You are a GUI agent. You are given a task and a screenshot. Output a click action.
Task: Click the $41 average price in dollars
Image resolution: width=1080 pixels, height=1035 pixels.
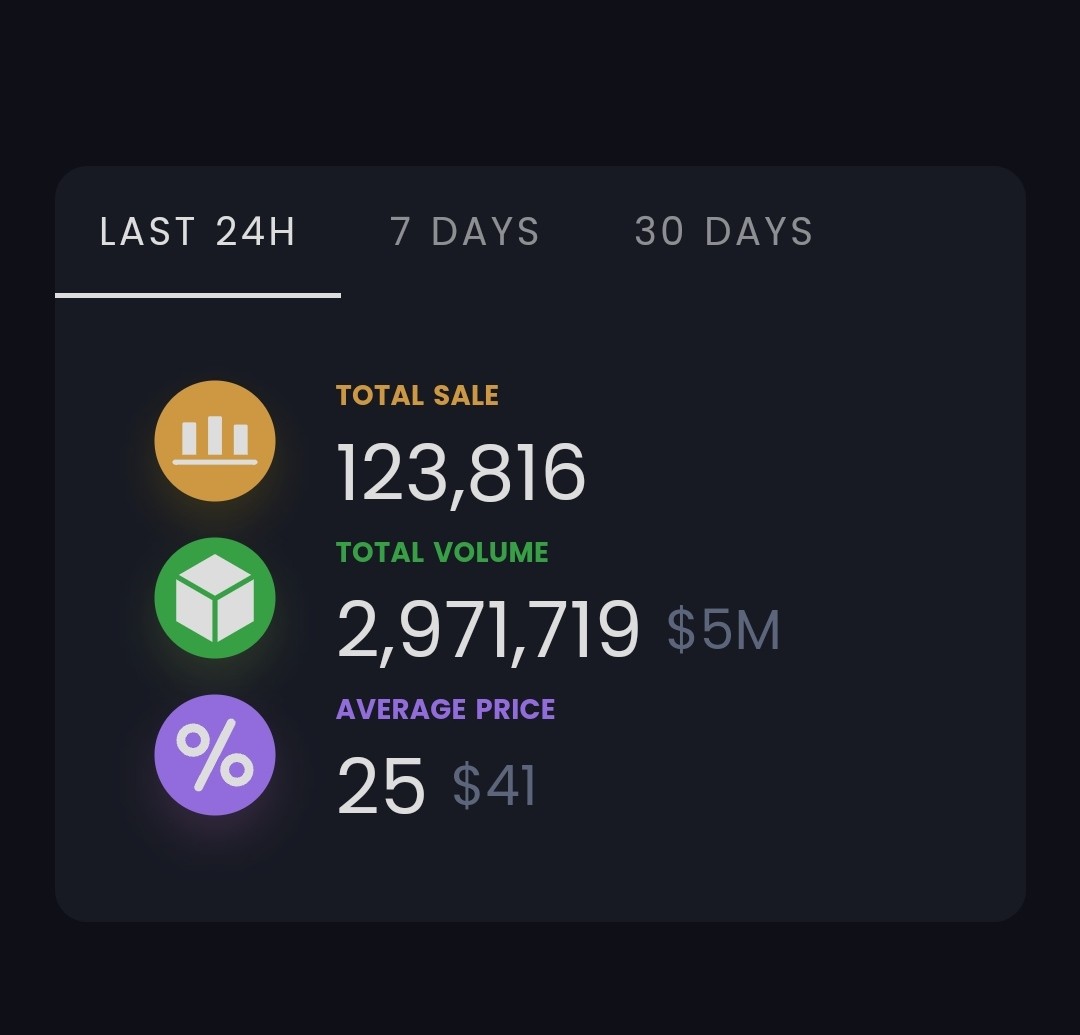click(x=494, y=785)
